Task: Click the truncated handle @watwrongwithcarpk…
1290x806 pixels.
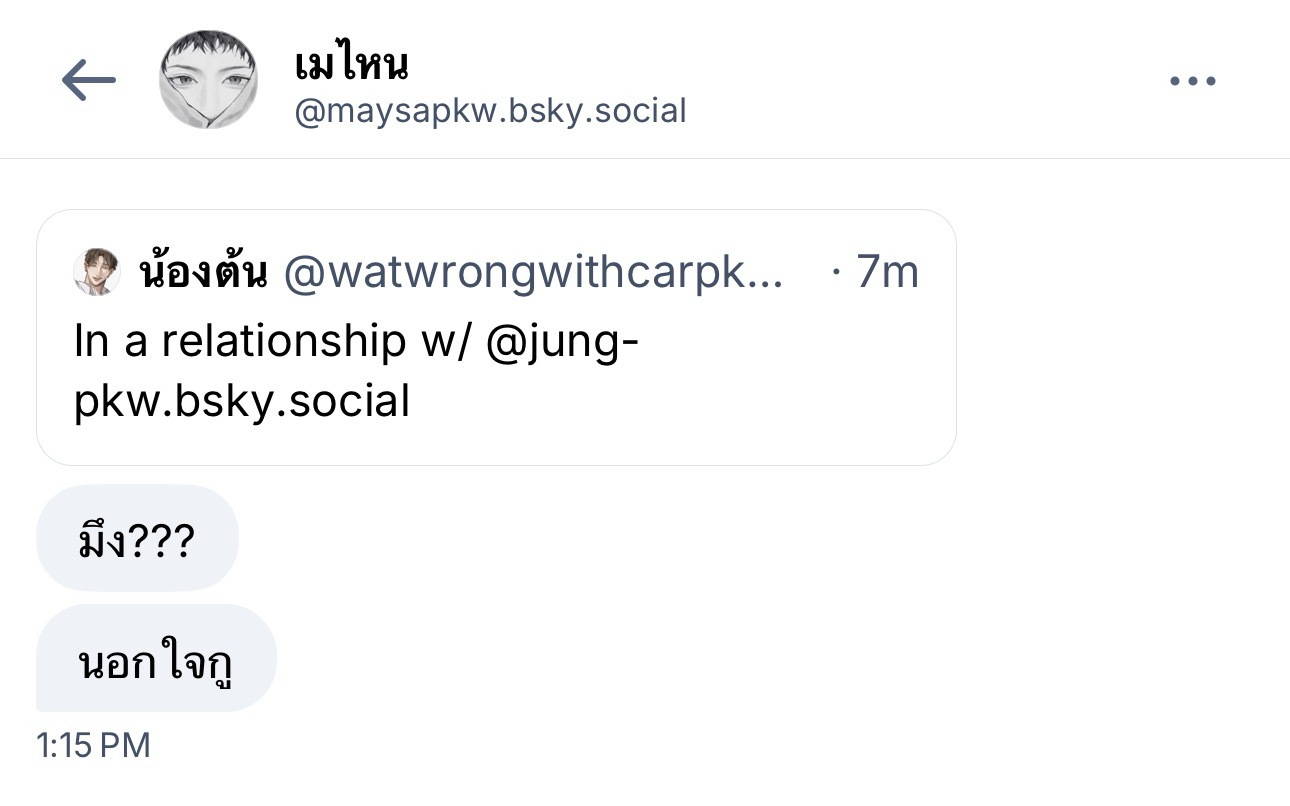Action: 520,272
